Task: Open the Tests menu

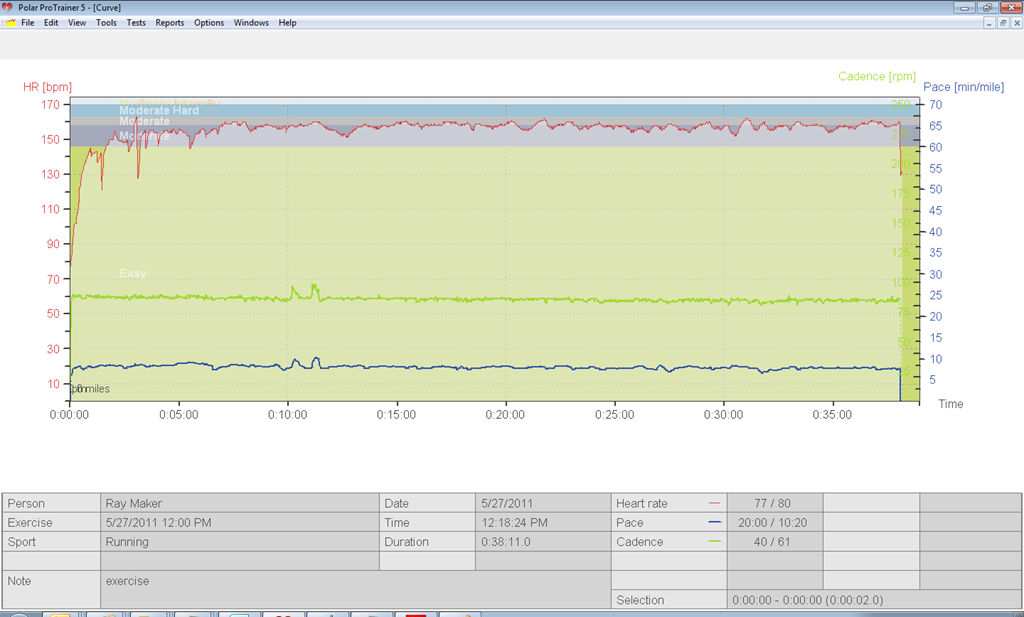Action: (136, 23)
